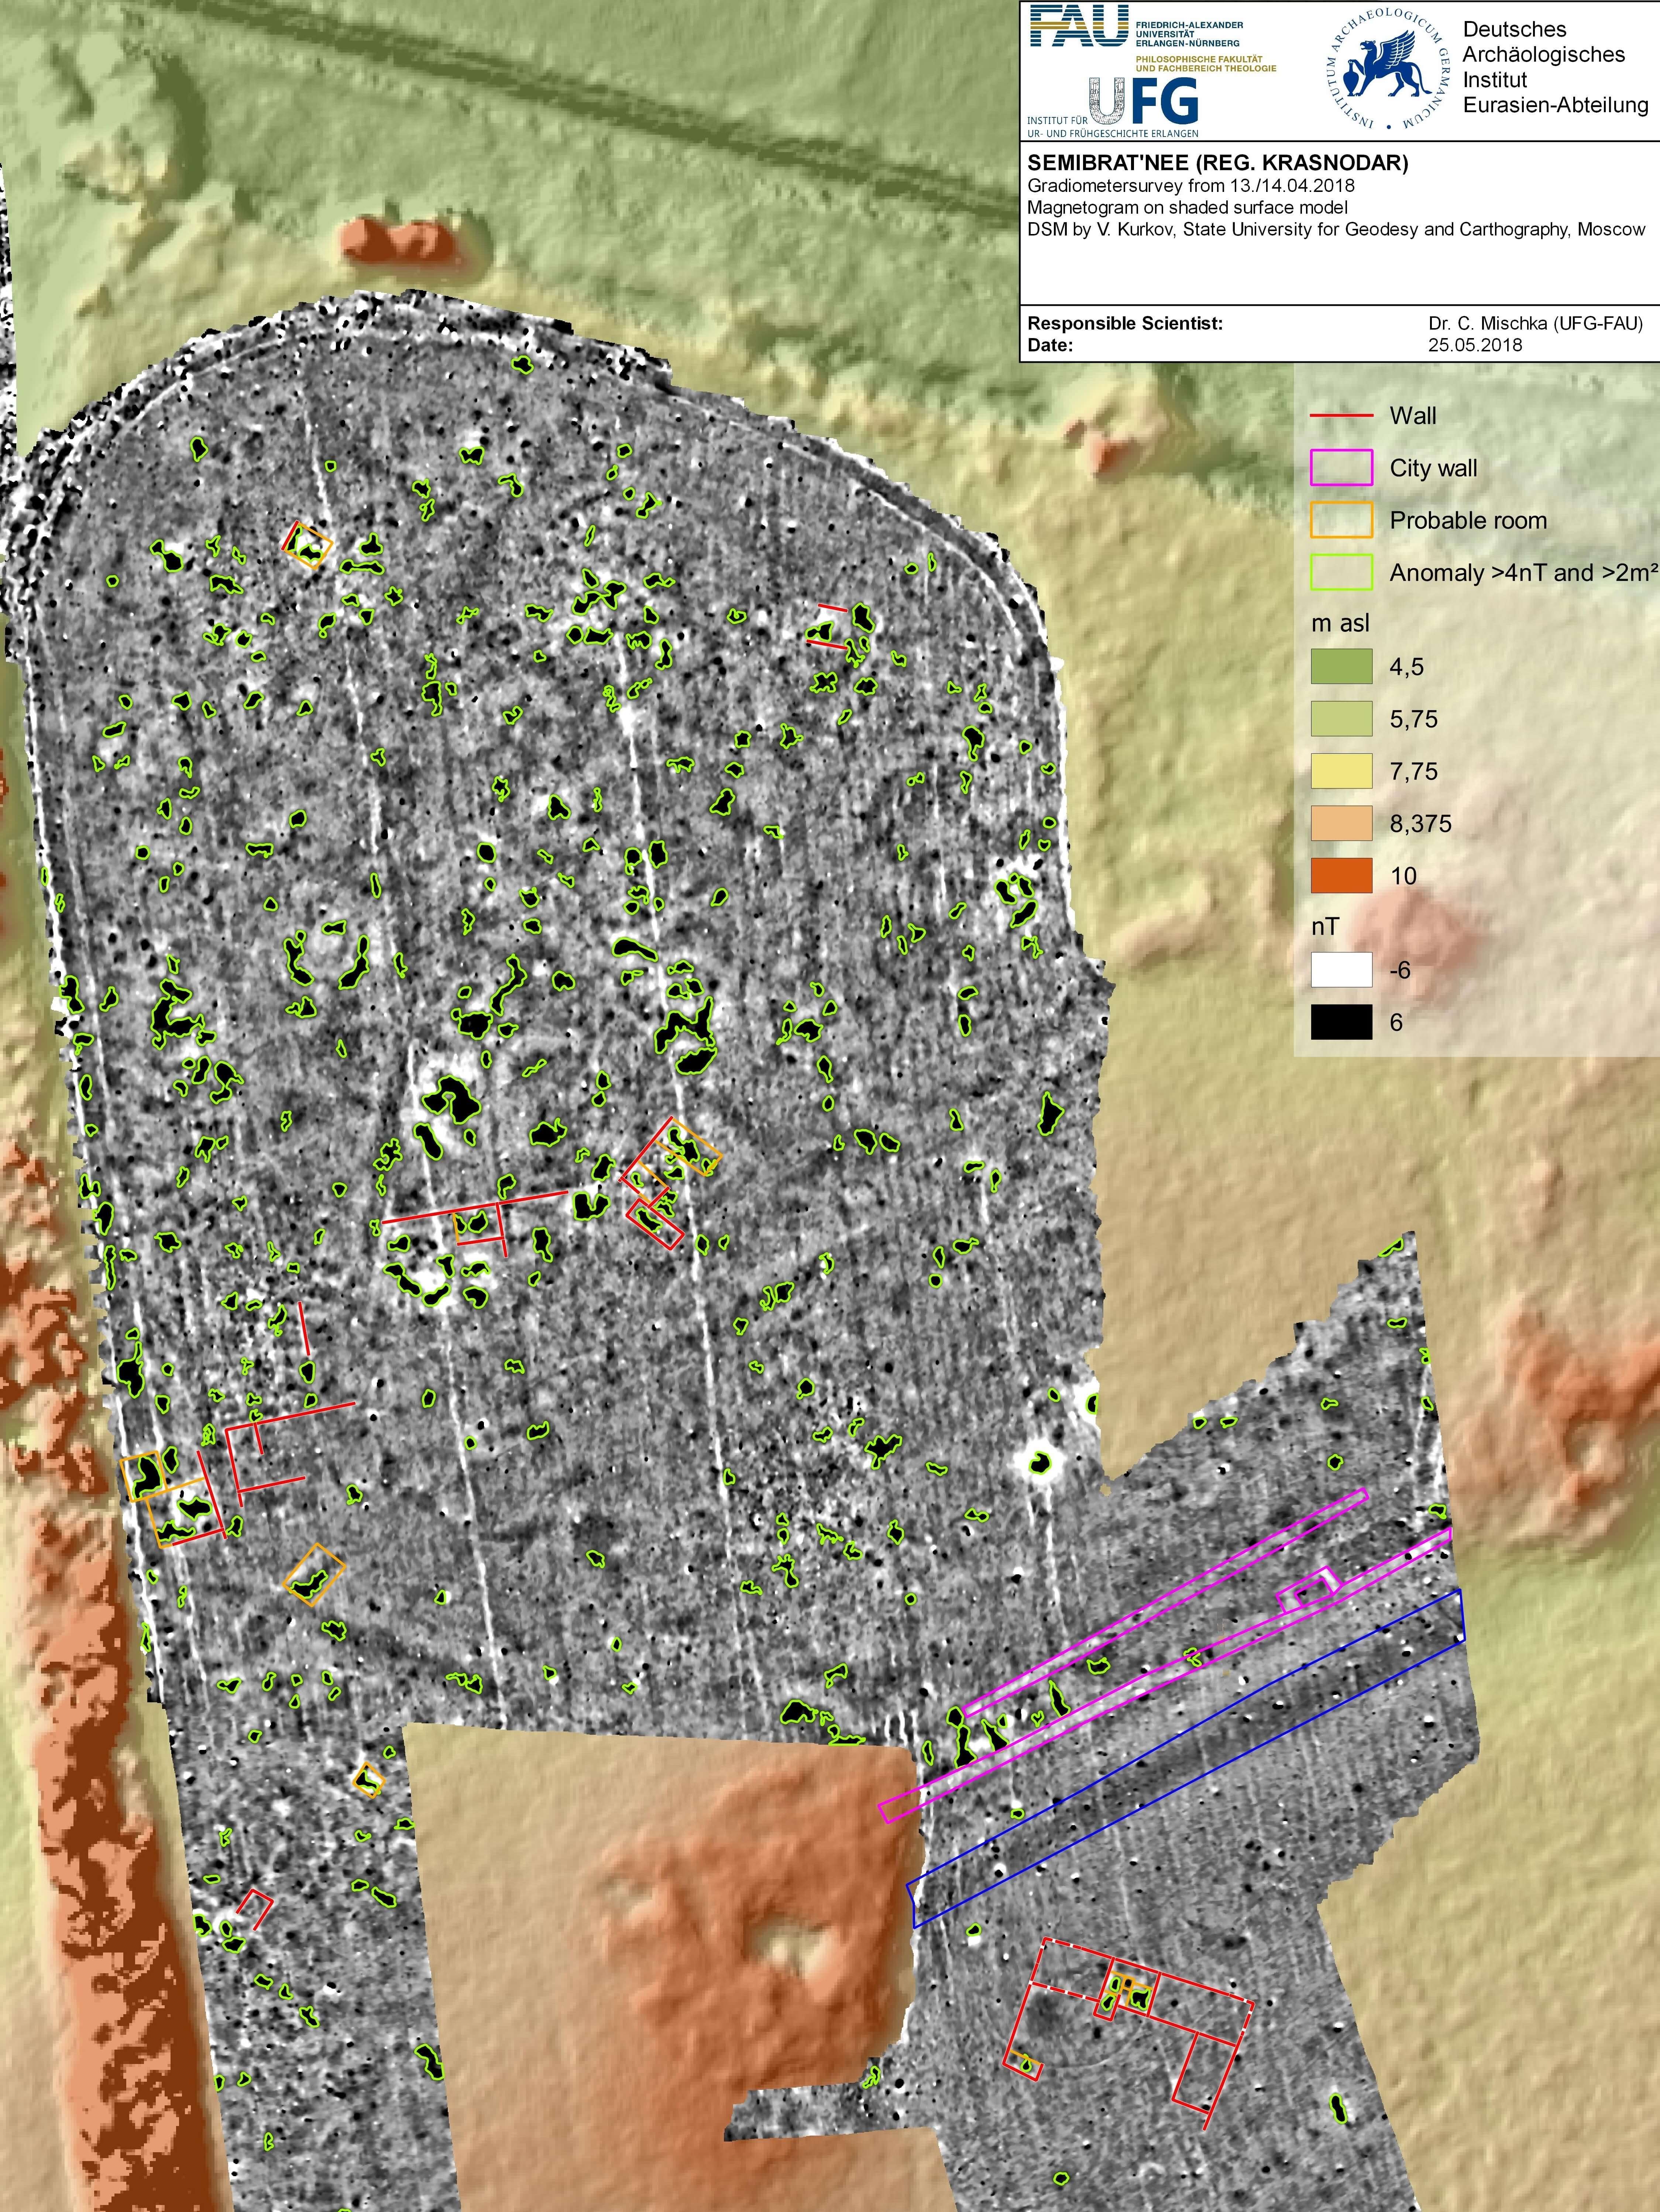Pick the 4,5 m asl green swatch
Viewport: 1660px width, 2212px height.
click(1341, 667)
